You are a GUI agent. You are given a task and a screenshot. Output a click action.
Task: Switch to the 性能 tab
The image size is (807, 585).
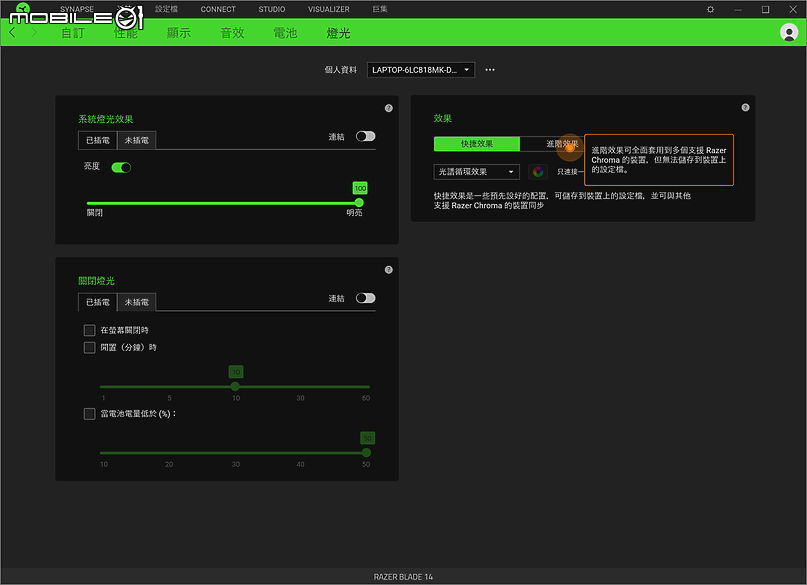pos(126,33)
